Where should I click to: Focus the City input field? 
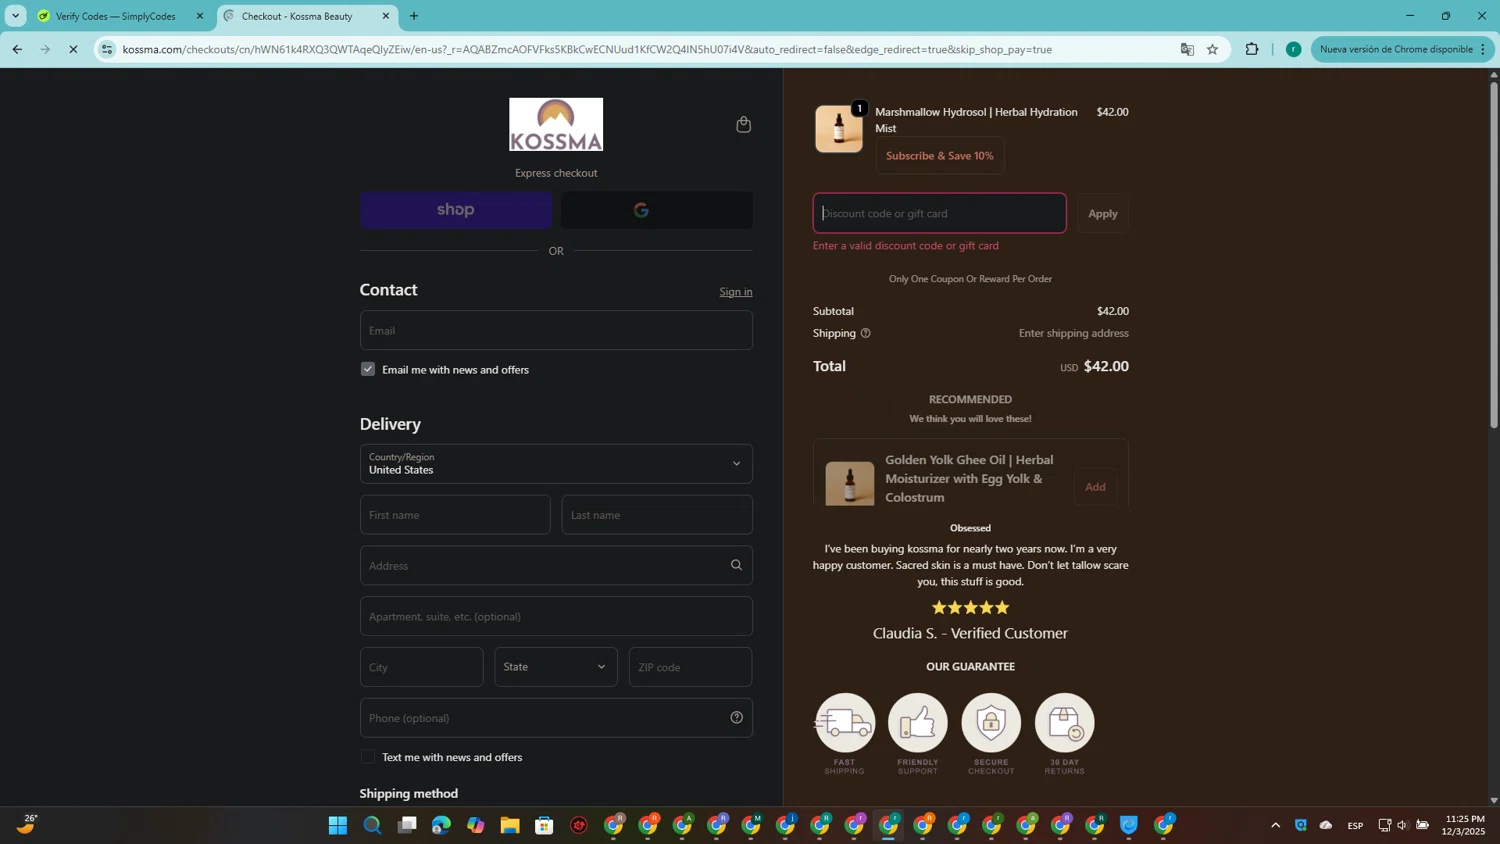point(421,667)
